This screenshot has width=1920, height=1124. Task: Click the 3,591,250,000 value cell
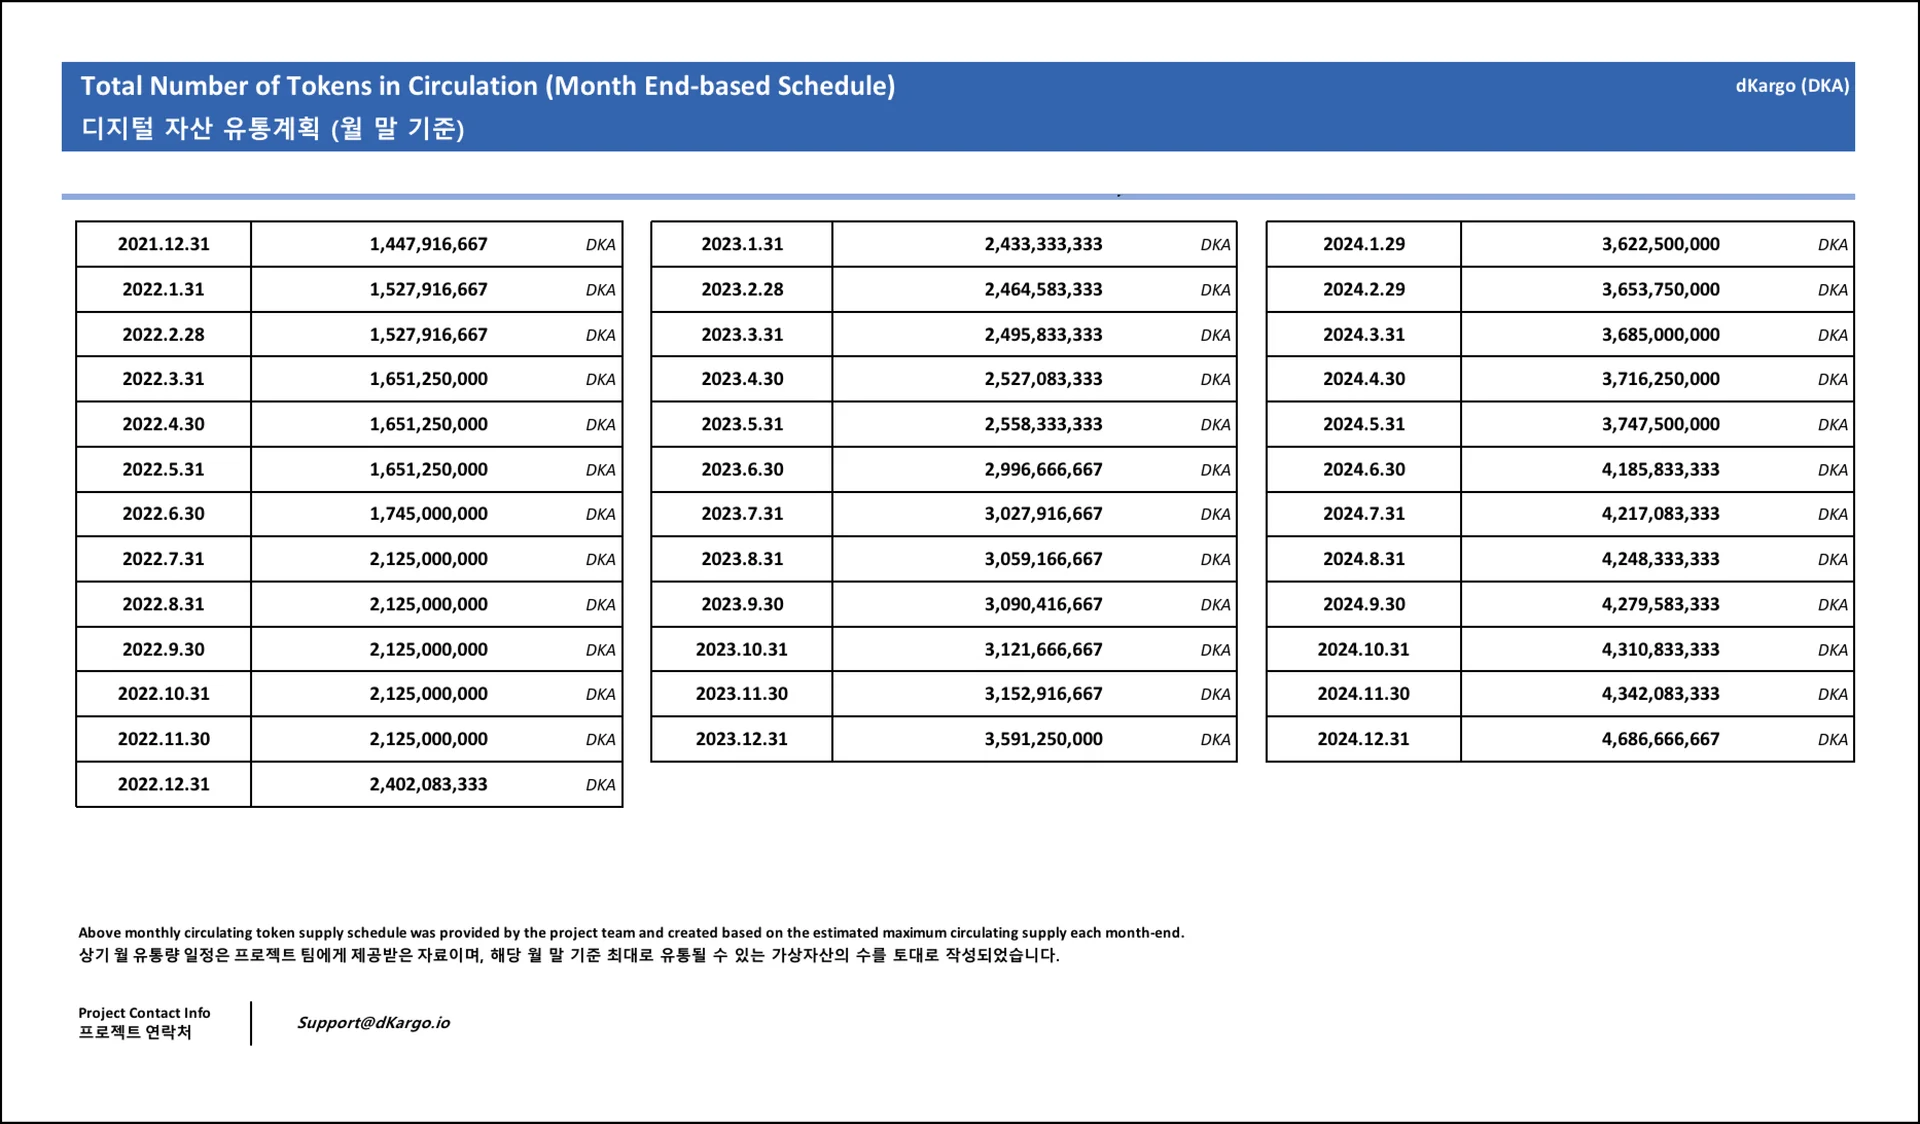coord(1043,739)
